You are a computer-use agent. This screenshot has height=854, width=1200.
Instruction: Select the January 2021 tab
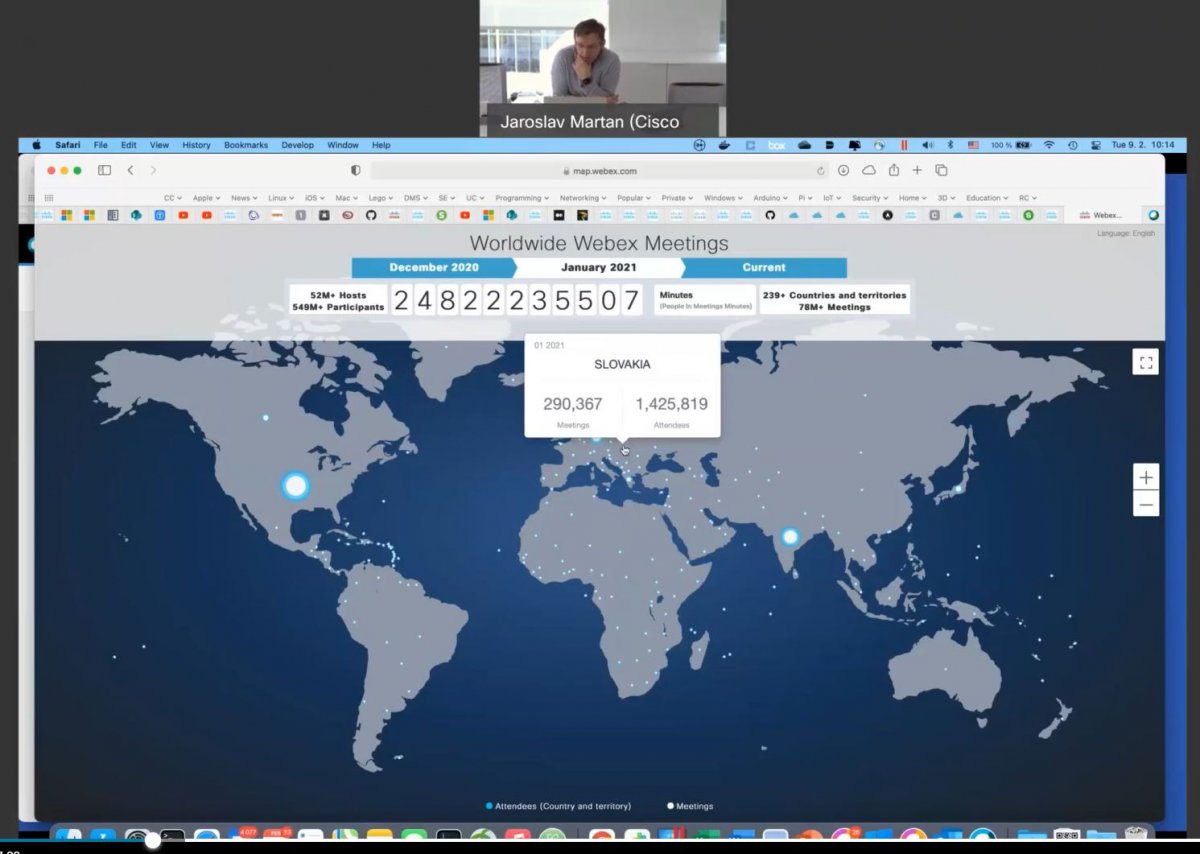[598, 268]
